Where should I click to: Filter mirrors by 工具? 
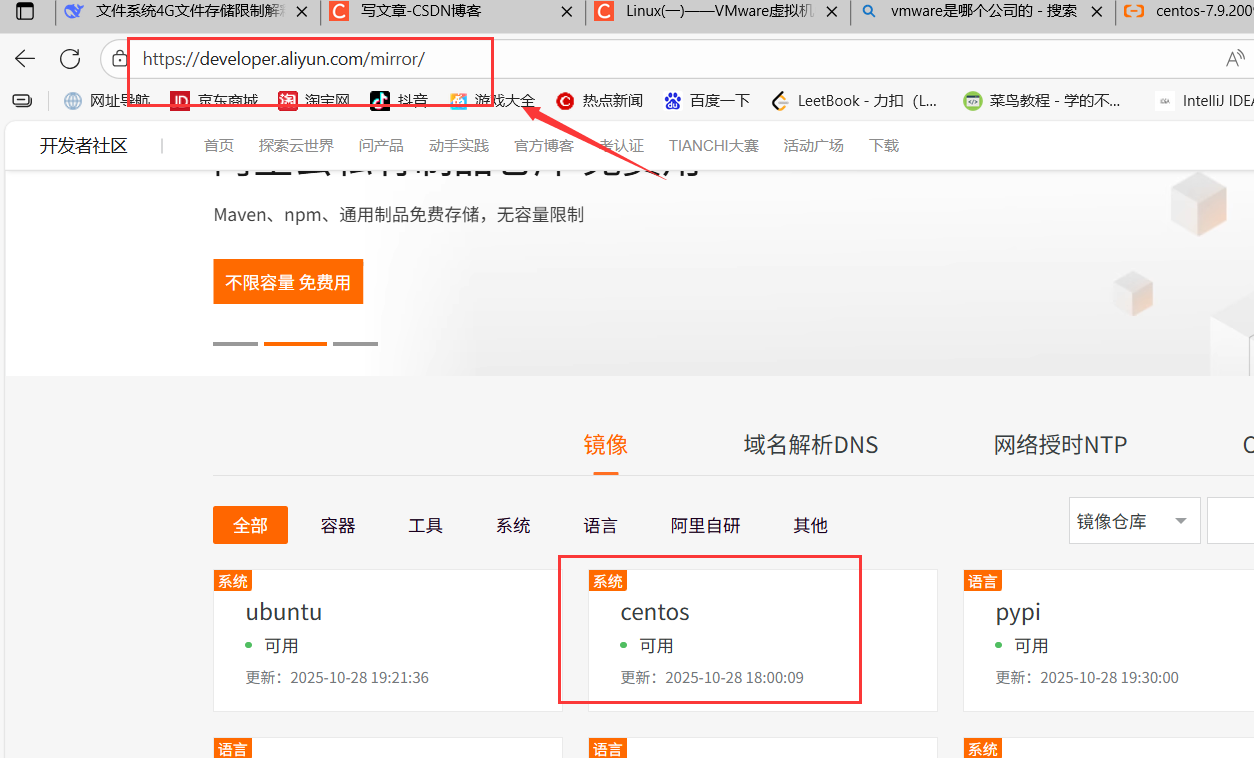[x=426, y=526]
